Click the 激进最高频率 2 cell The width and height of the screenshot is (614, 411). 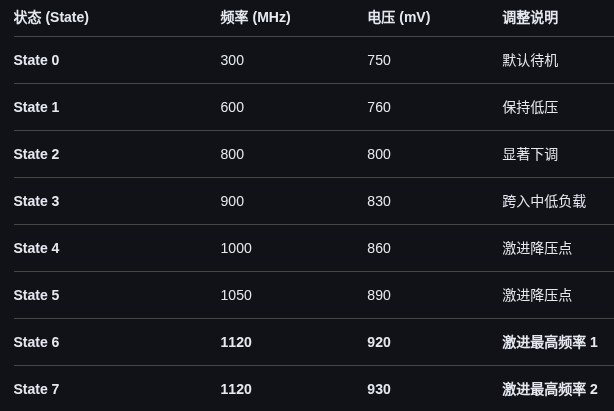pos(550,389)
